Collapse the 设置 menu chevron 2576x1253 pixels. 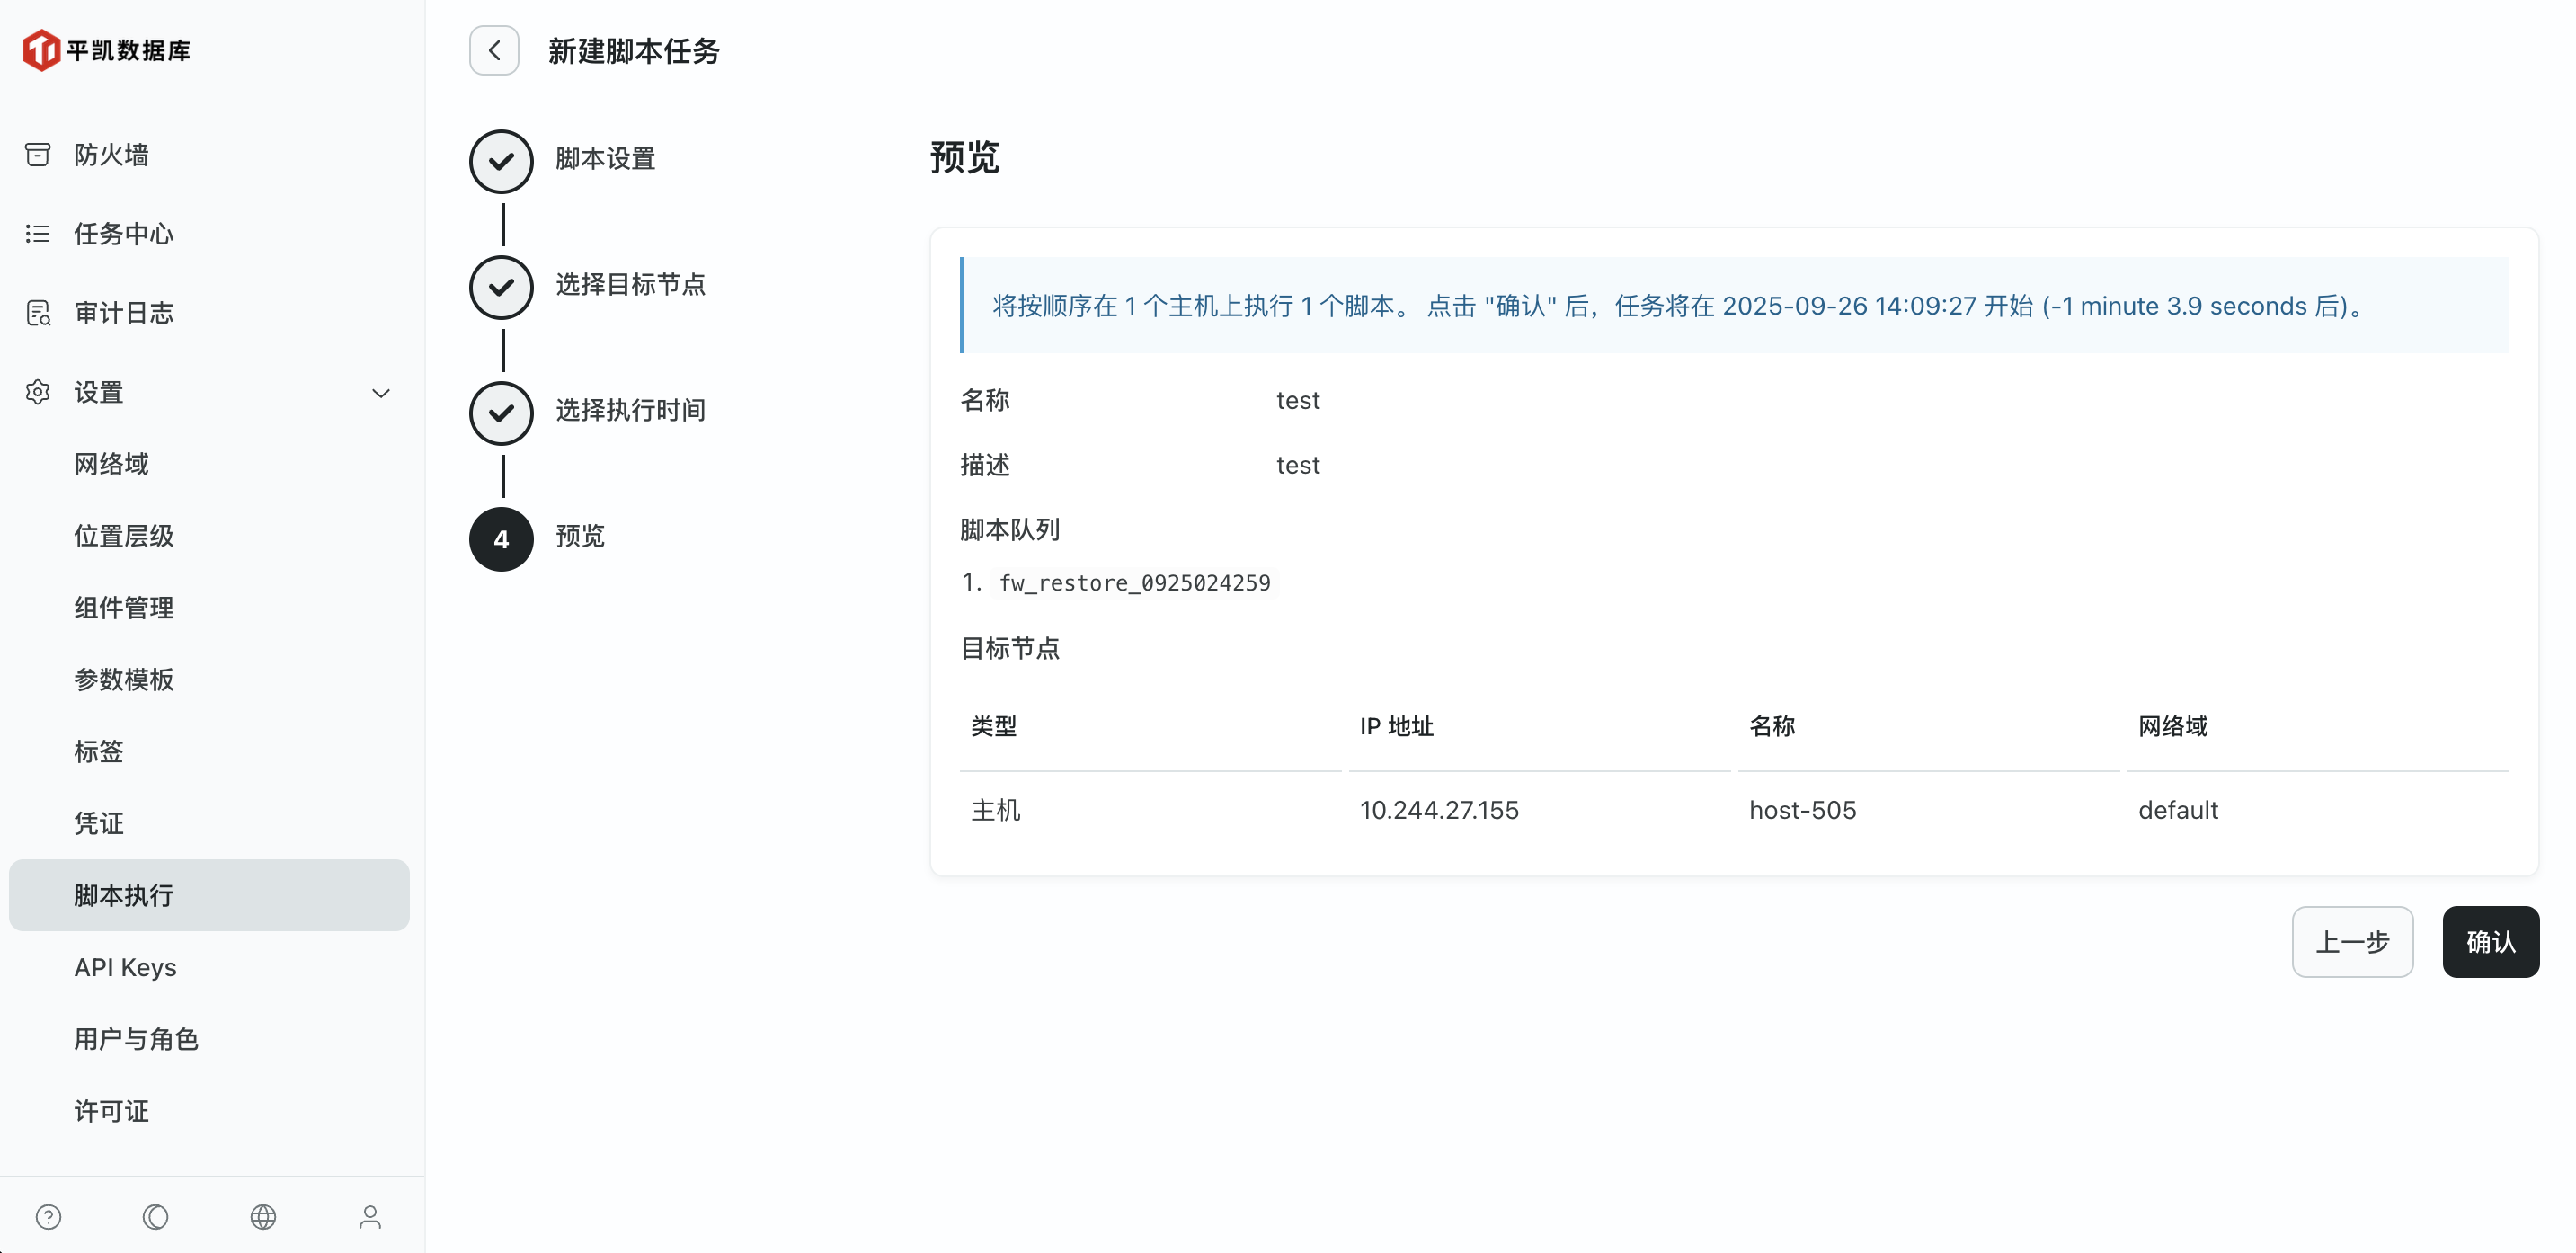pyautogui.click(x=381, y=393)
